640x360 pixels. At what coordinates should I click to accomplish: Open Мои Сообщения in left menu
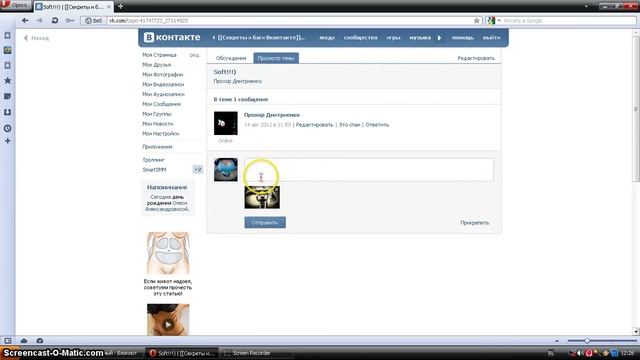161,104
